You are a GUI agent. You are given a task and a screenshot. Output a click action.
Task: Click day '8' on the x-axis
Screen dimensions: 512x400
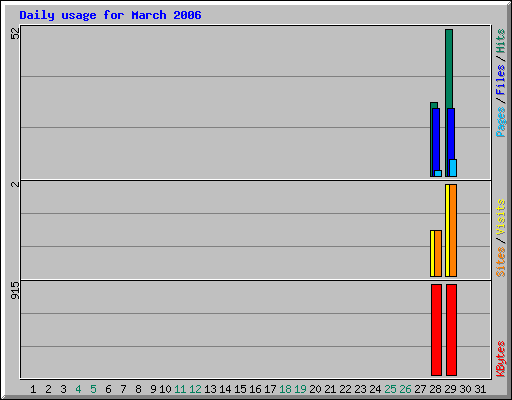[138, 389]
